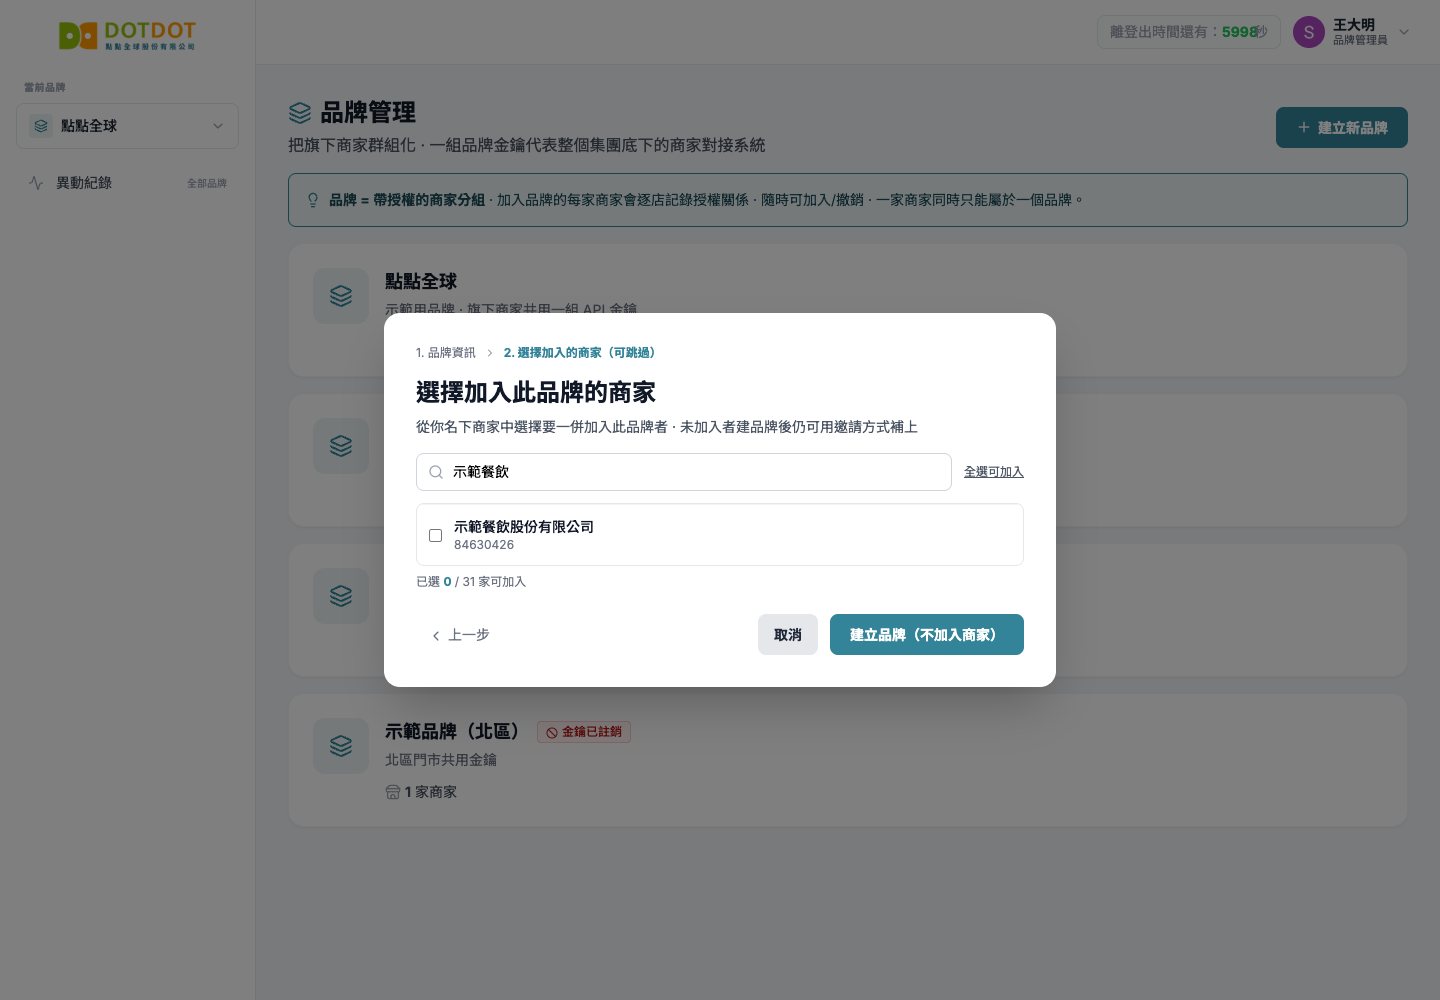Image resolution: width=1440 pixels, height=1000 pixels.
Task: Click the activity icon next to 異動紀錄
Action: tap(36, 183)
